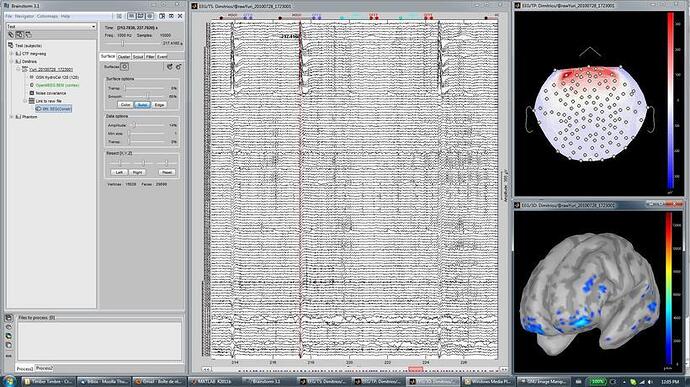Click the top data icon in Files to process panel

[8, 317]
